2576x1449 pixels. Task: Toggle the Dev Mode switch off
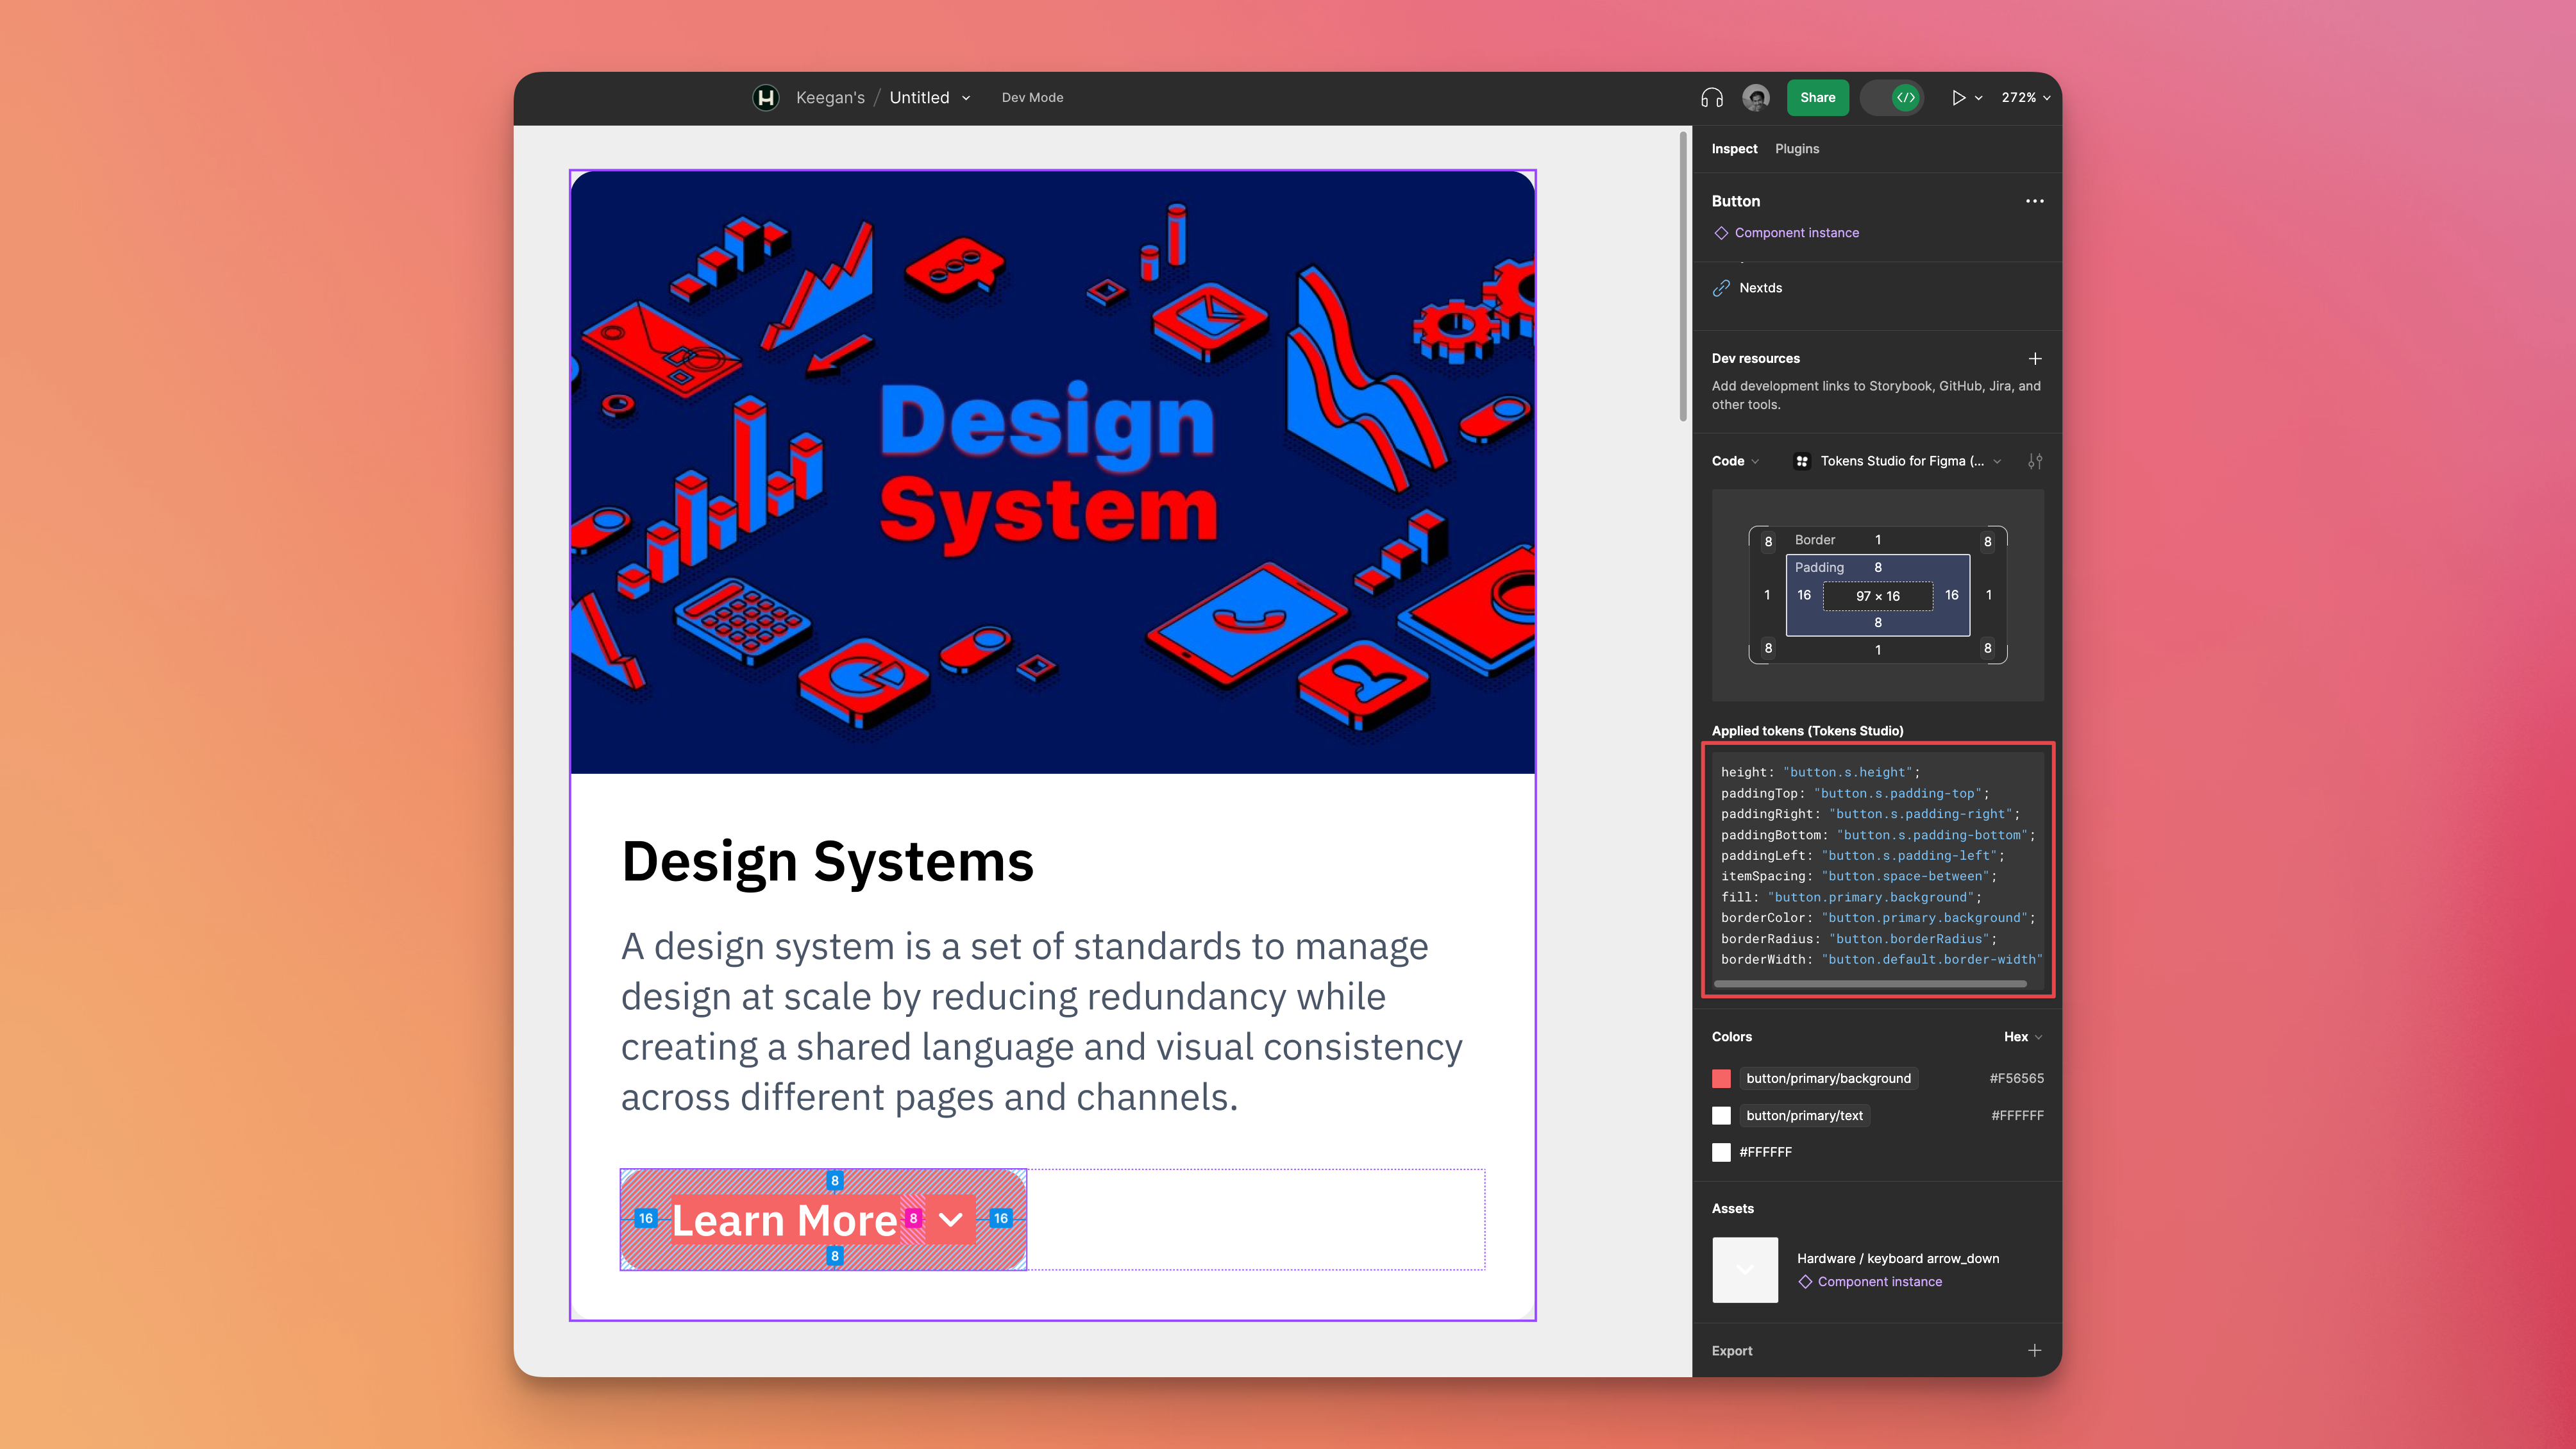[1892, 97]
